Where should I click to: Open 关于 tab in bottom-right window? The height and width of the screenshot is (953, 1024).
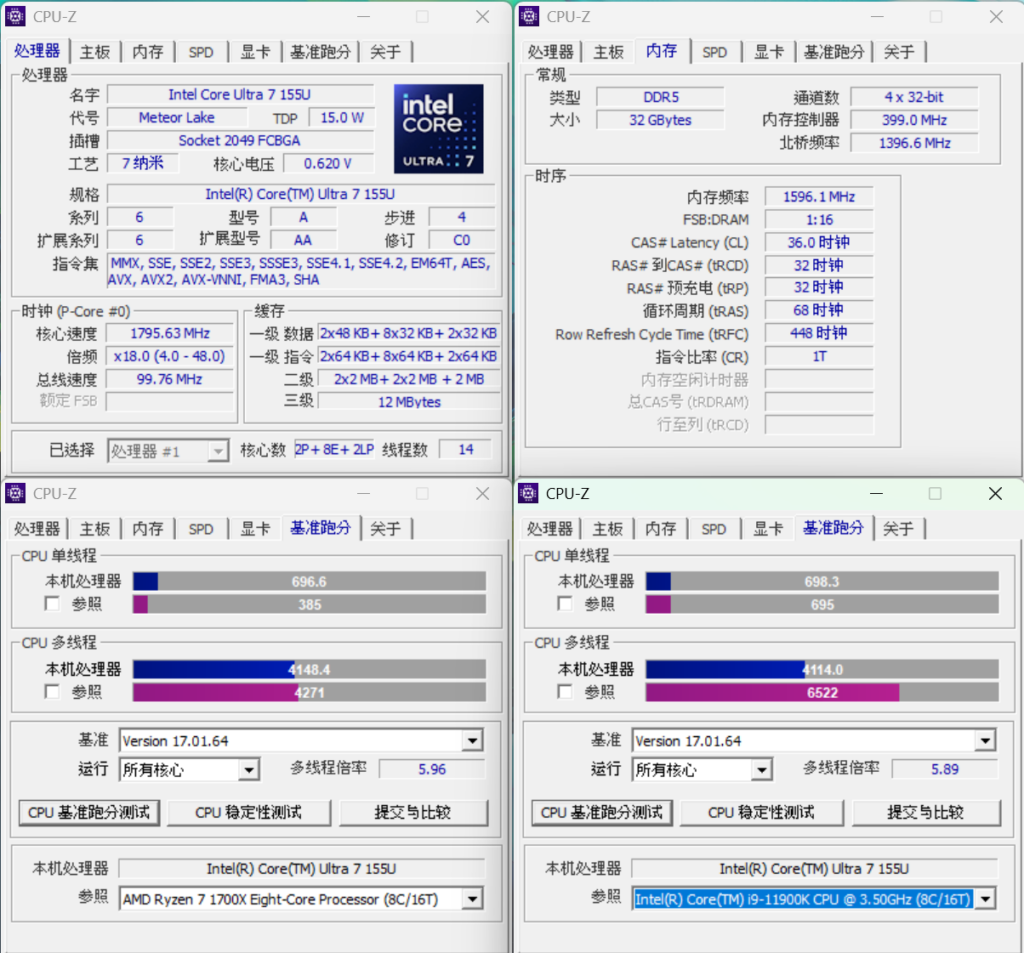click(898, 528)
